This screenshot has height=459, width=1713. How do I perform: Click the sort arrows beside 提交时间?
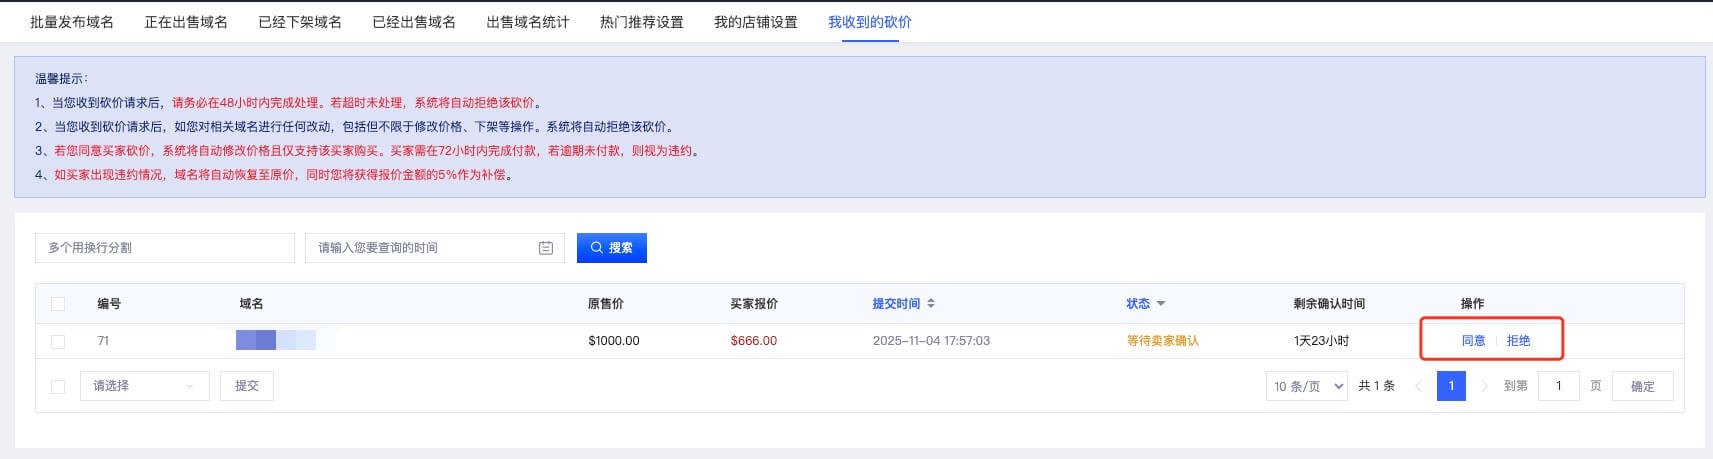[x=931, y=304]
